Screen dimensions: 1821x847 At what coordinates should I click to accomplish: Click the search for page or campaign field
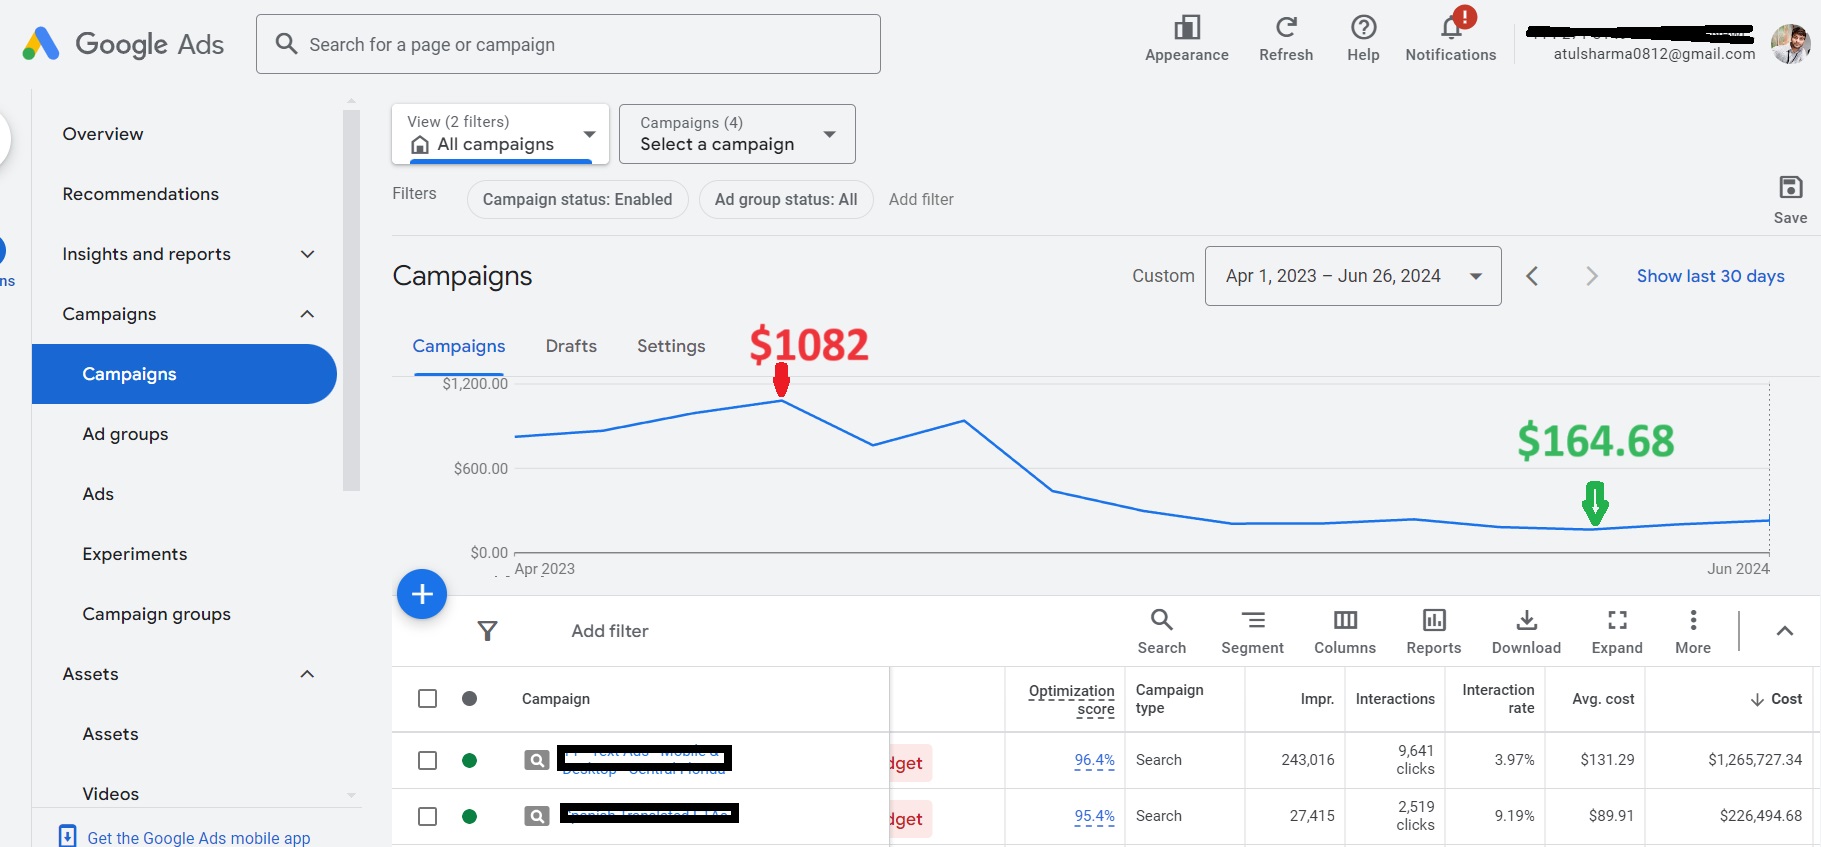[568, 44]
